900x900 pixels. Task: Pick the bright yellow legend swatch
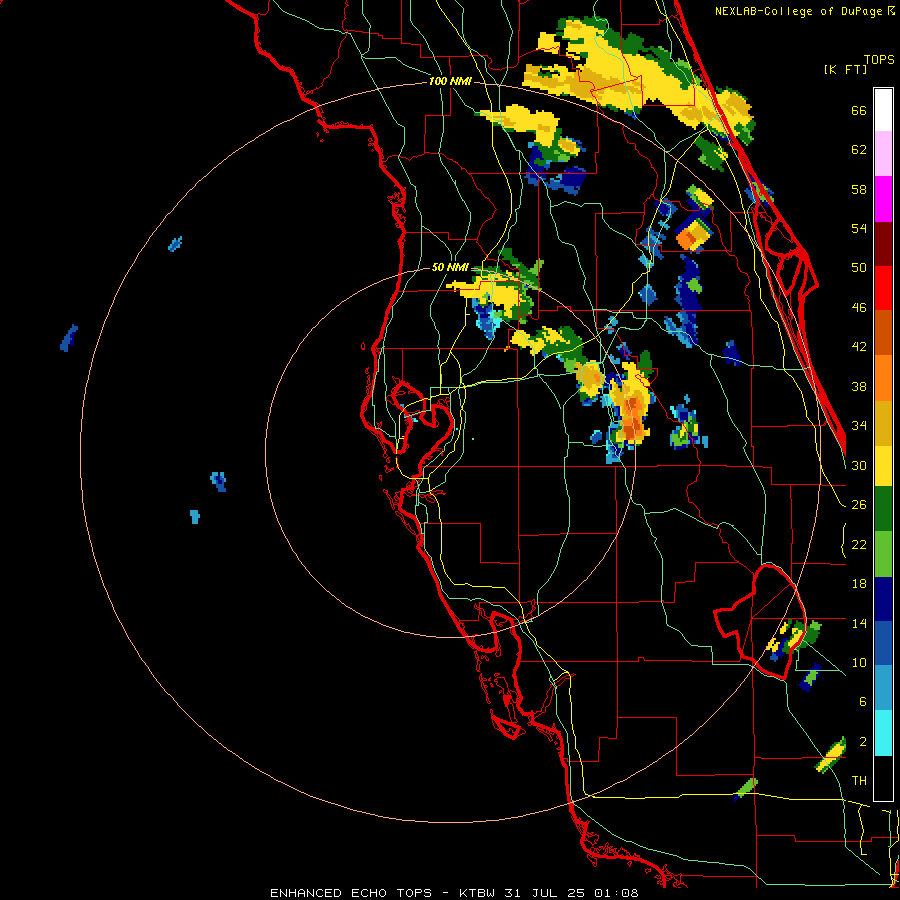click(883, 467)
